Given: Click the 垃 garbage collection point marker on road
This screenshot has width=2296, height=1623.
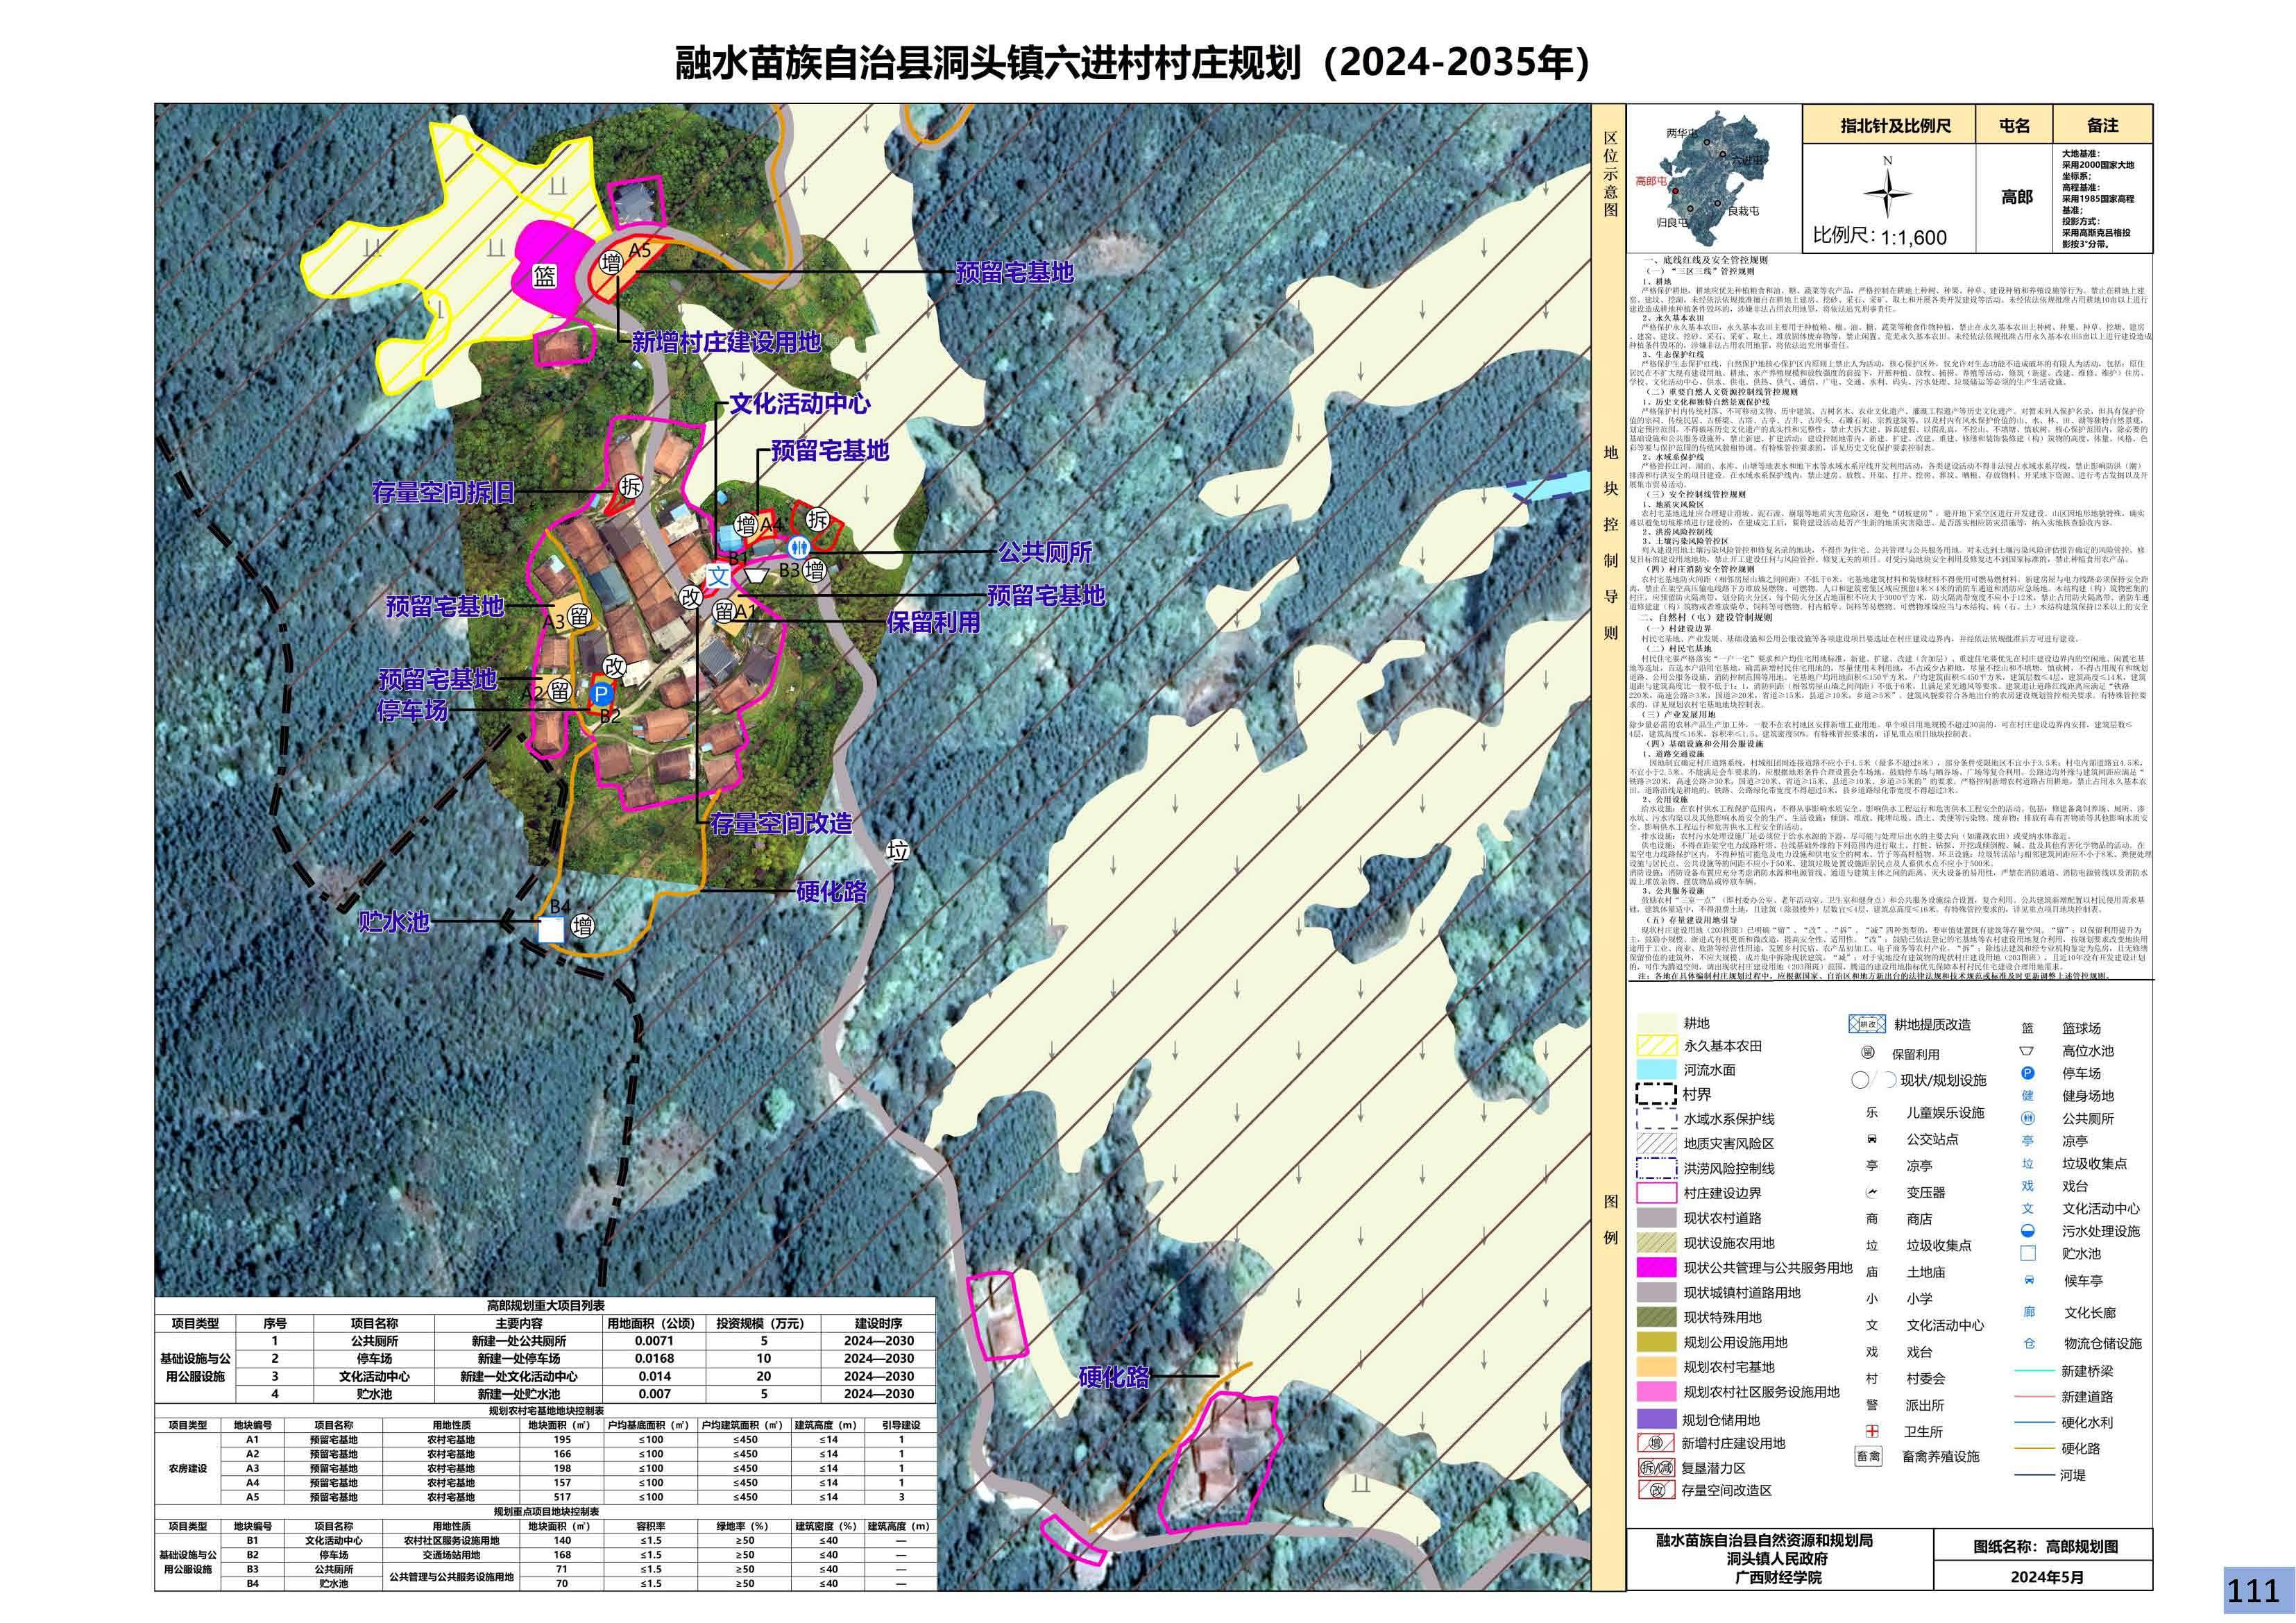Looking at the screenshot, I should click(898, 851).
